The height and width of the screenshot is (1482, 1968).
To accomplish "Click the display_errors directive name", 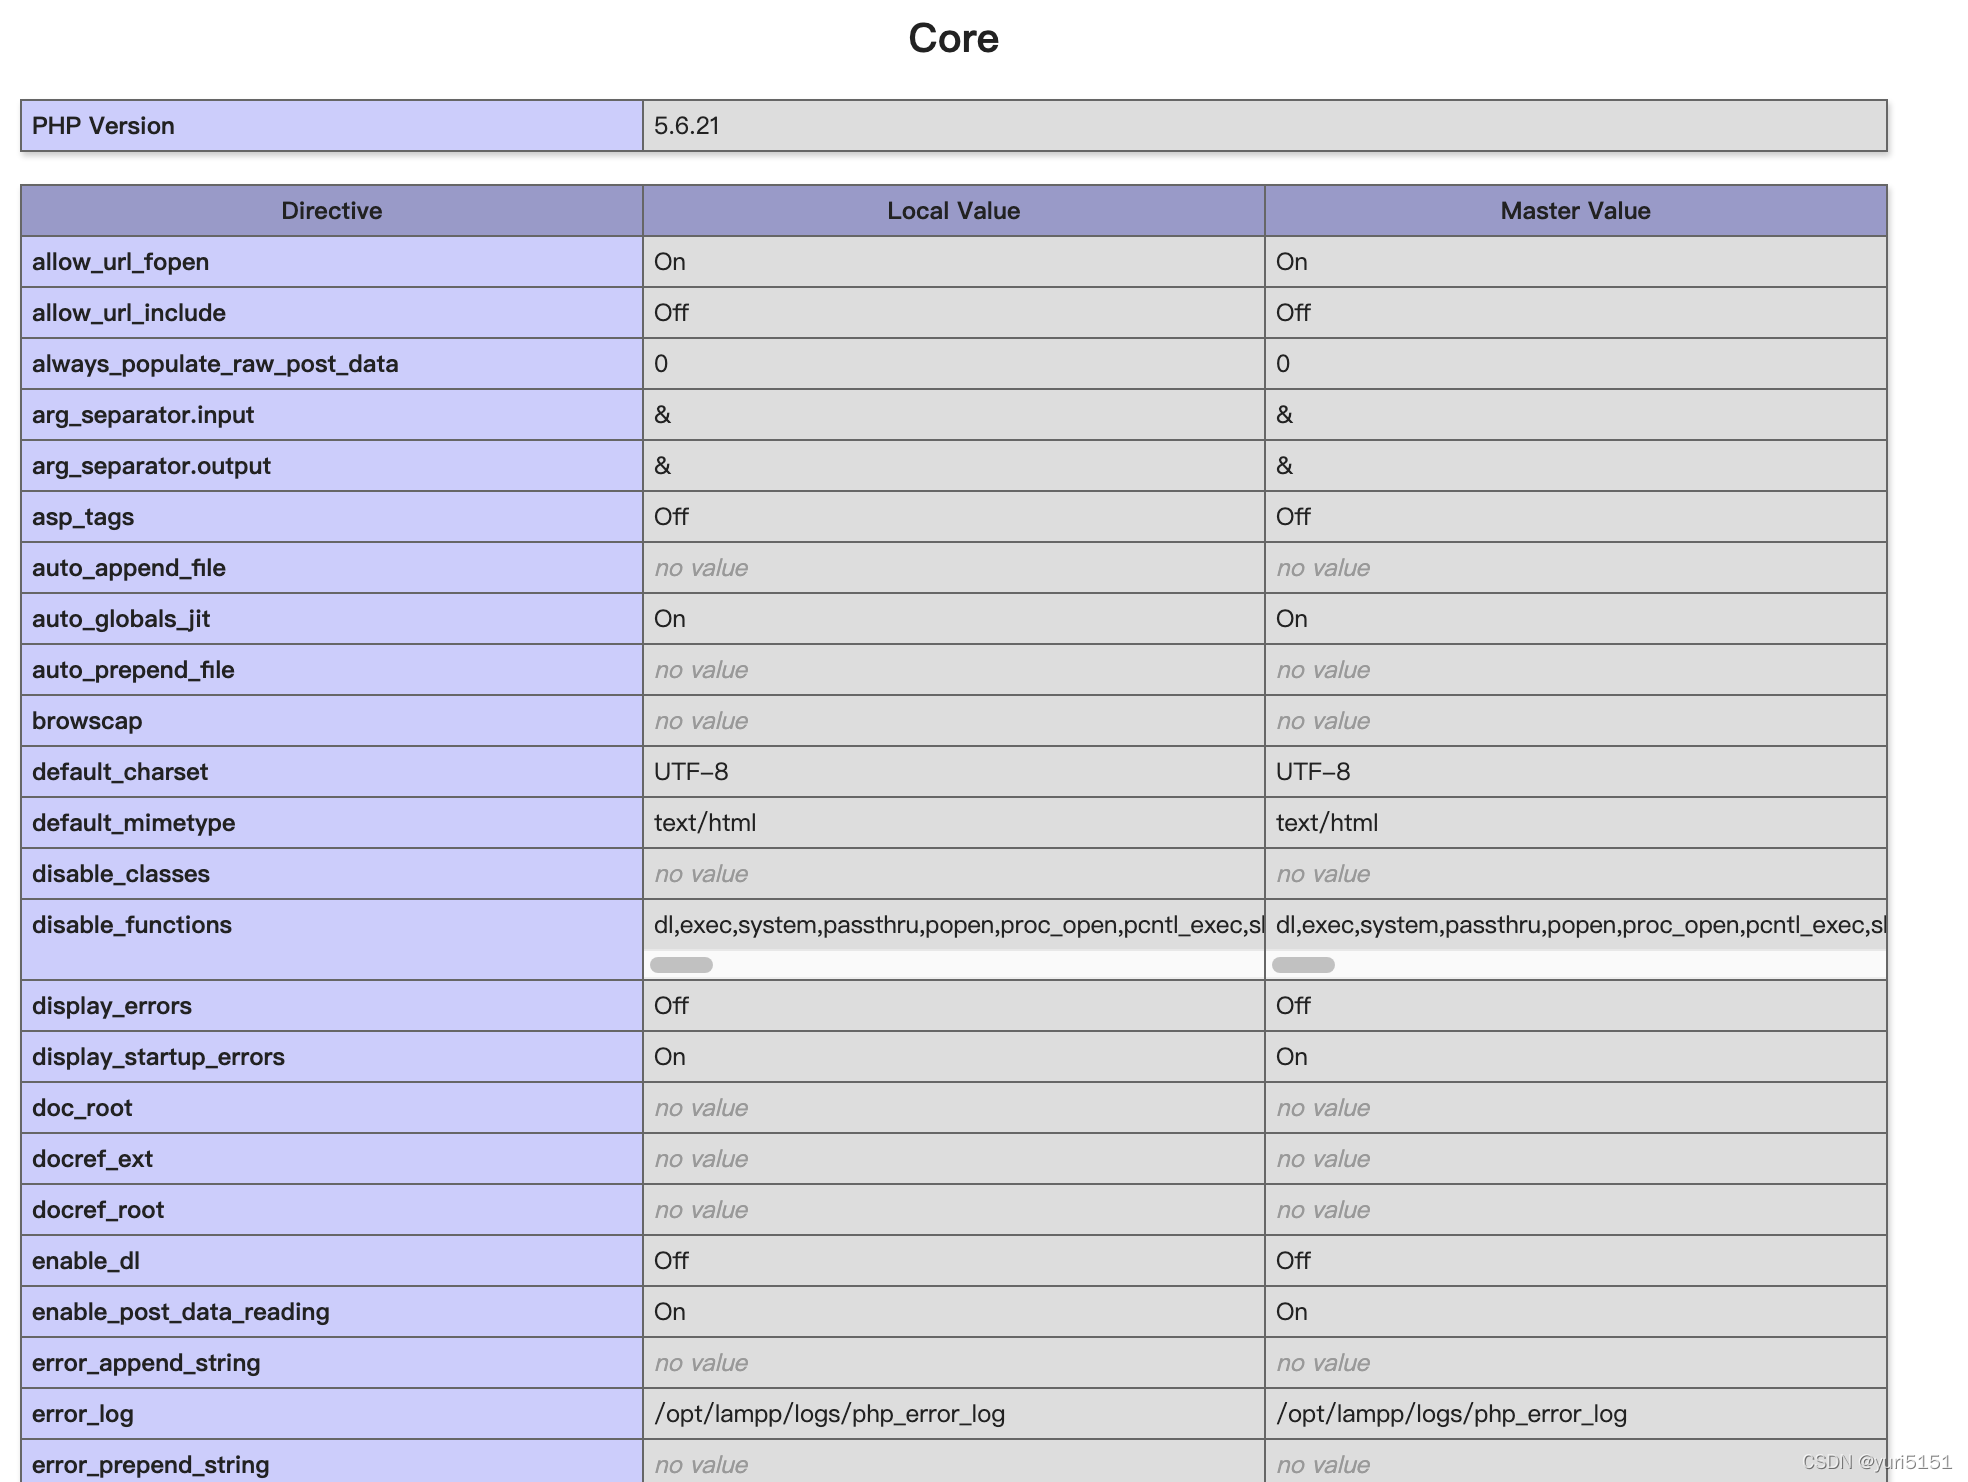I will (x=112, y=1006).
